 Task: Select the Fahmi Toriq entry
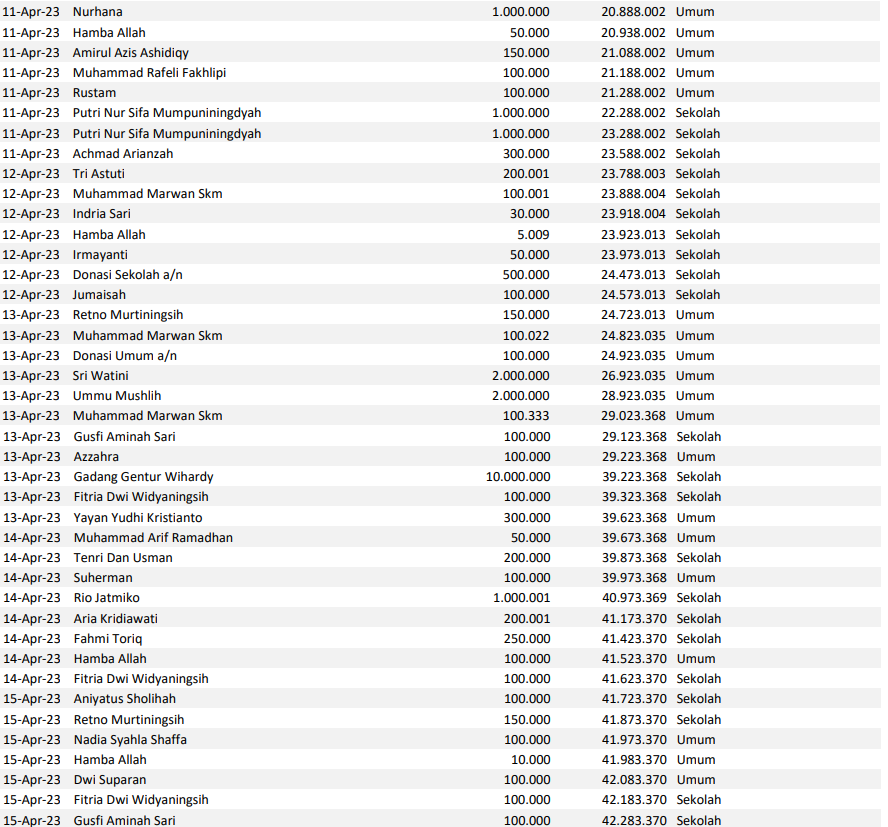pos(108,638)
